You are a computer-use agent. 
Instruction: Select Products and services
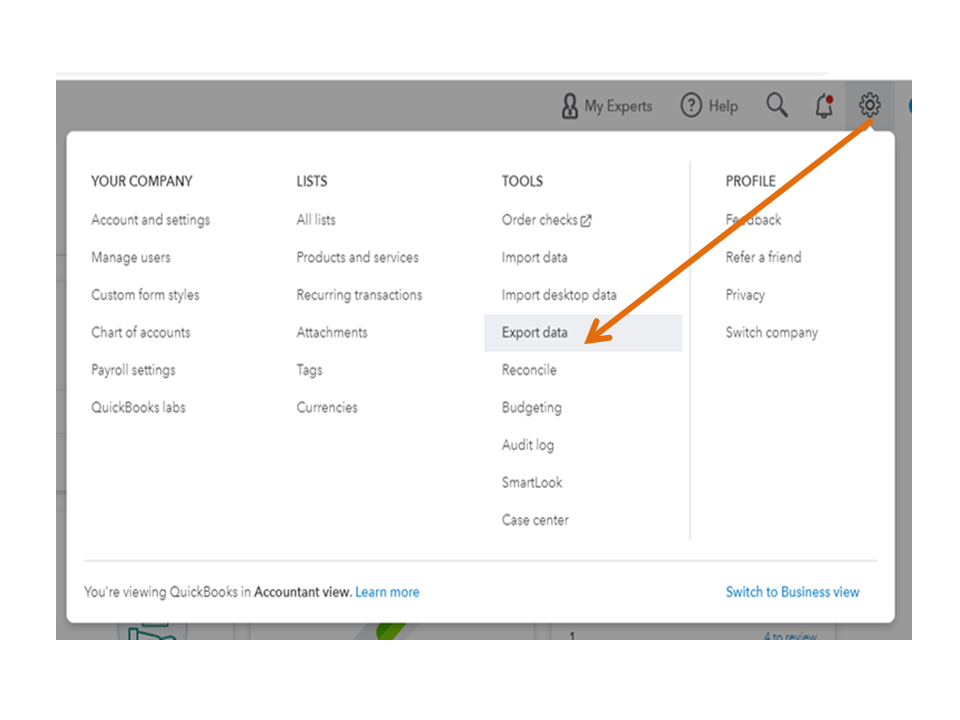(x=358, y=257)
